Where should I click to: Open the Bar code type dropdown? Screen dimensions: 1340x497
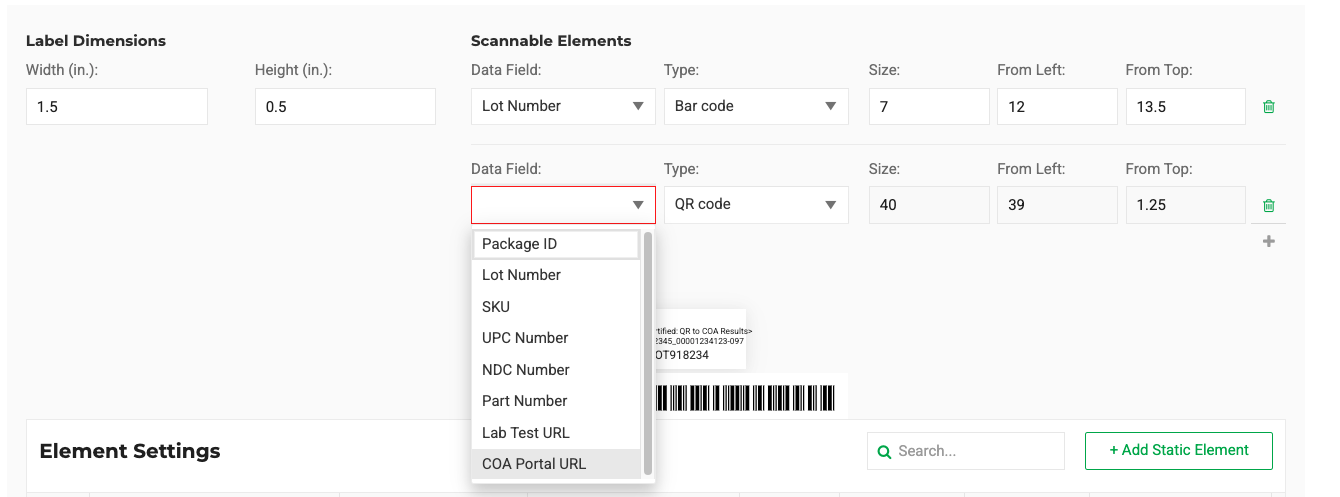(756, 107)
